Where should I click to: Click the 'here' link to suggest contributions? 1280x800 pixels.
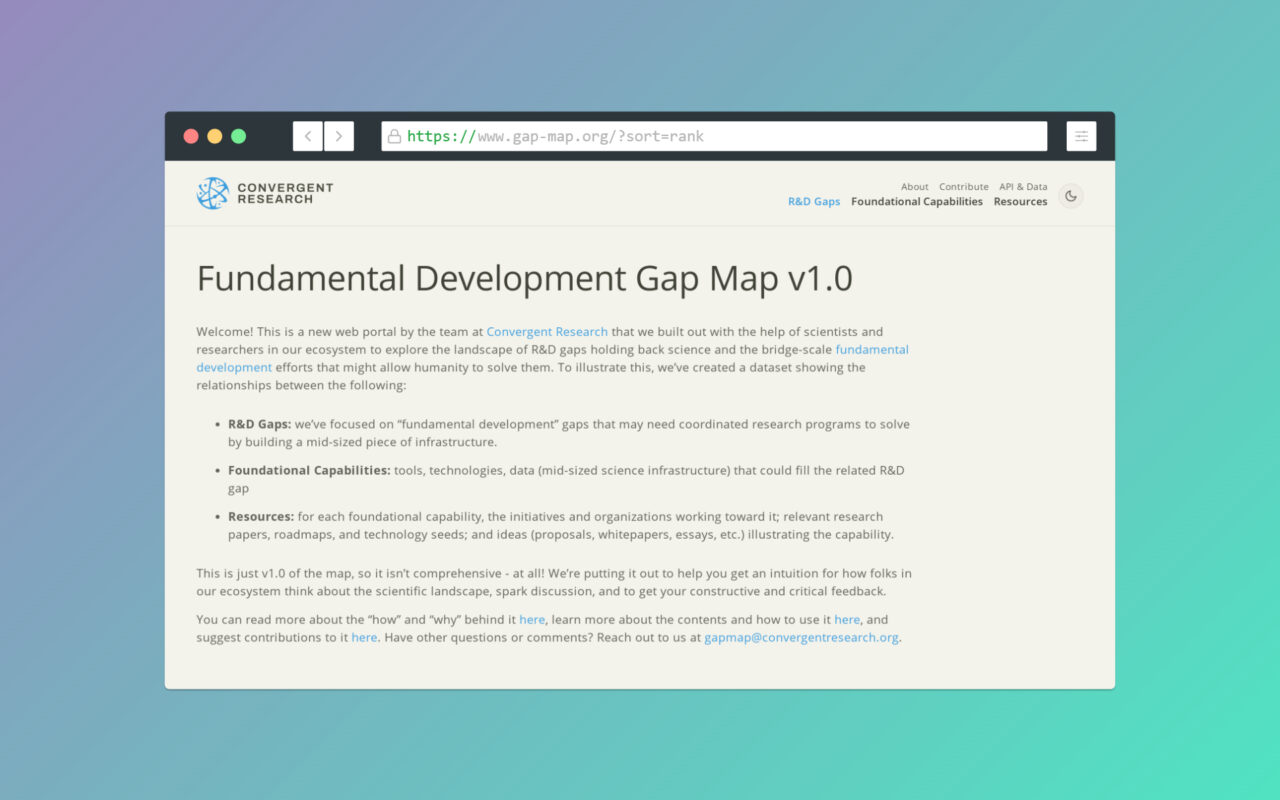pos(364,637)
